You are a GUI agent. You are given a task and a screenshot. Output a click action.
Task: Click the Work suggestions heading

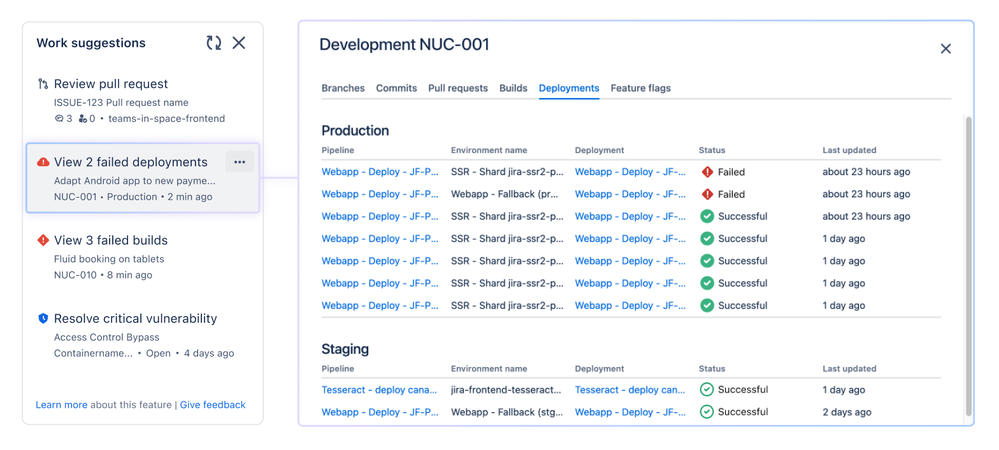click(x=91, y=43)
